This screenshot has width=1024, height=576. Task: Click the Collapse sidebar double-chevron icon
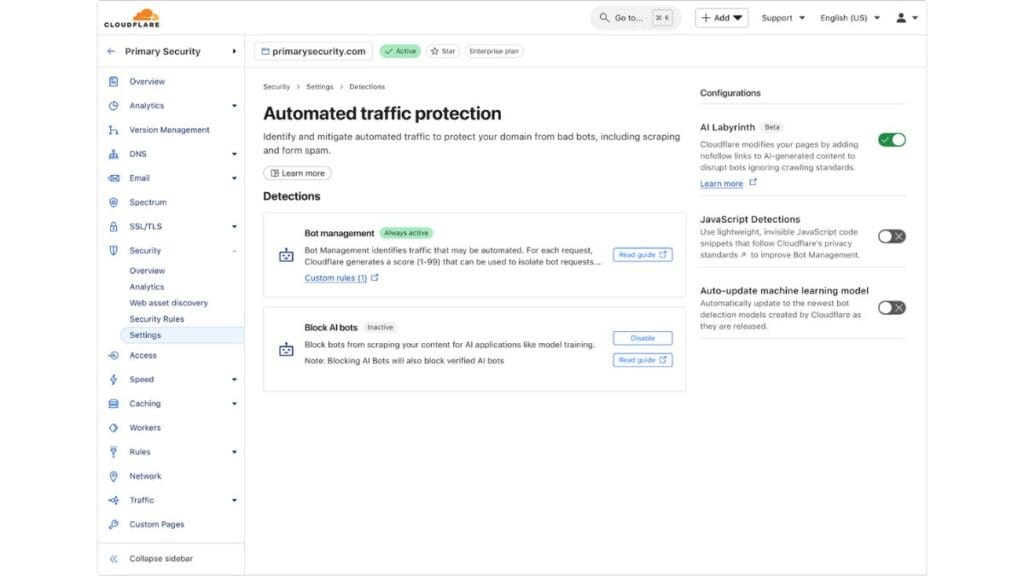click(x=114, y=559)
